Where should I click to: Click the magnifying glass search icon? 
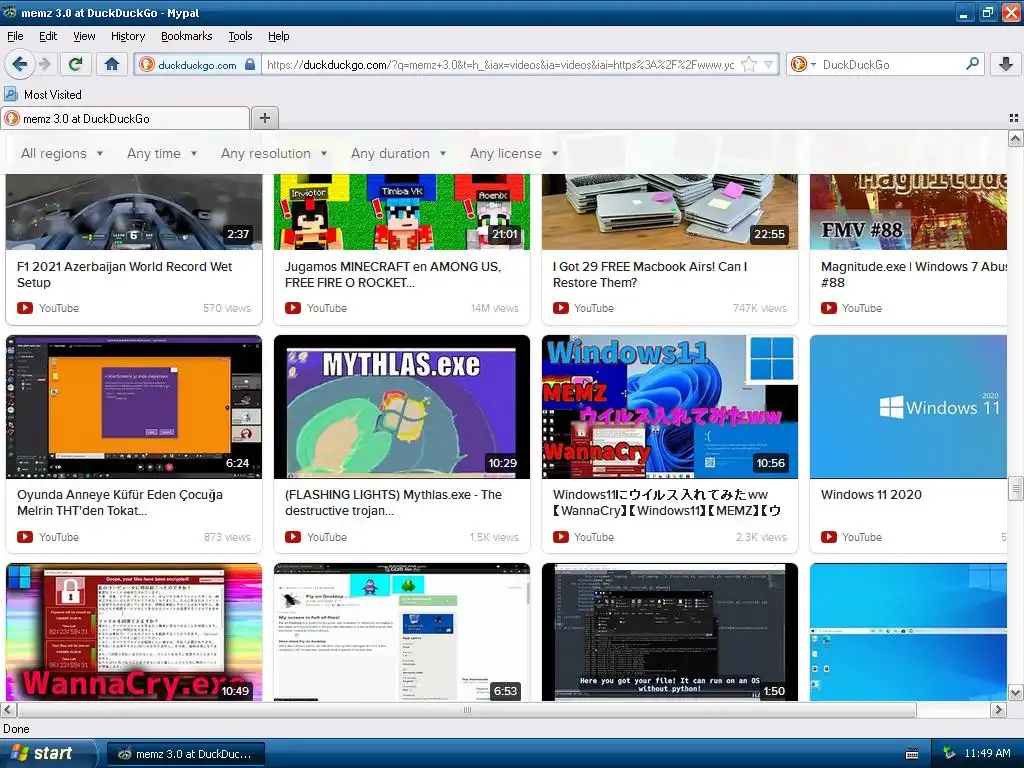pyautogui.click(x=972, y=63)
